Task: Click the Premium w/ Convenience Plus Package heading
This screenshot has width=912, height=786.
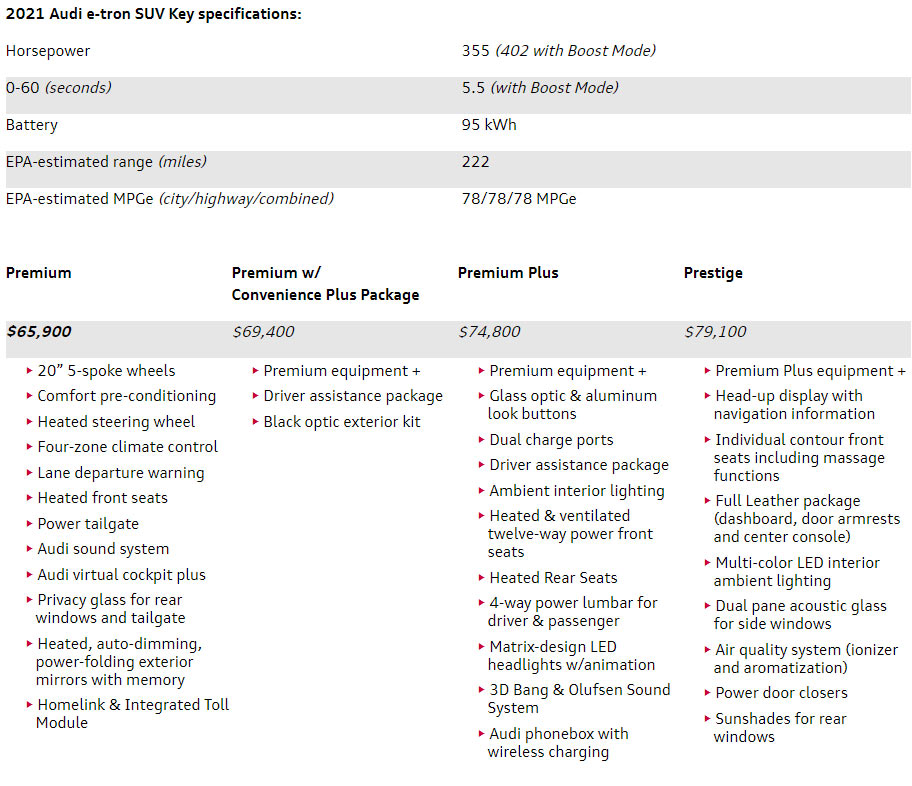Action: (x=325, y=283)
